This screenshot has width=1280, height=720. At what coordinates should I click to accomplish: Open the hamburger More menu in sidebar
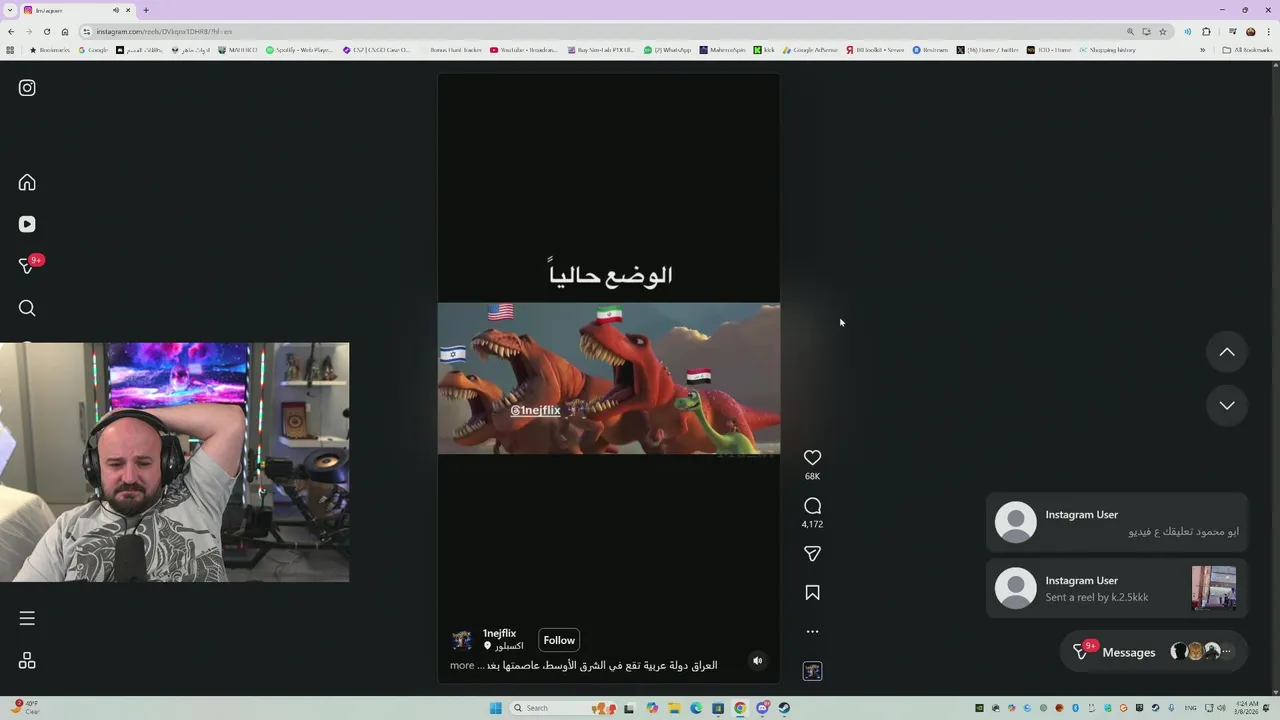tap(27, 618)
